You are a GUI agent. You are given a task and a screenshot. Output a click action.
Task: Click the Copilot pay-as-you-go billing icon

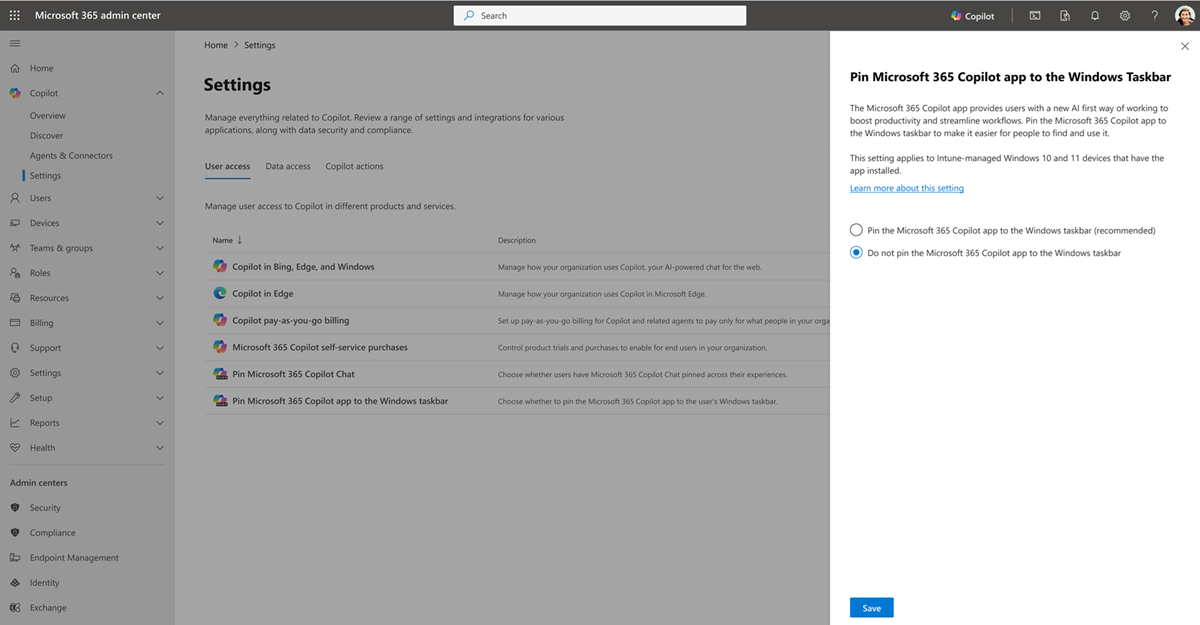tap(220, 320)
